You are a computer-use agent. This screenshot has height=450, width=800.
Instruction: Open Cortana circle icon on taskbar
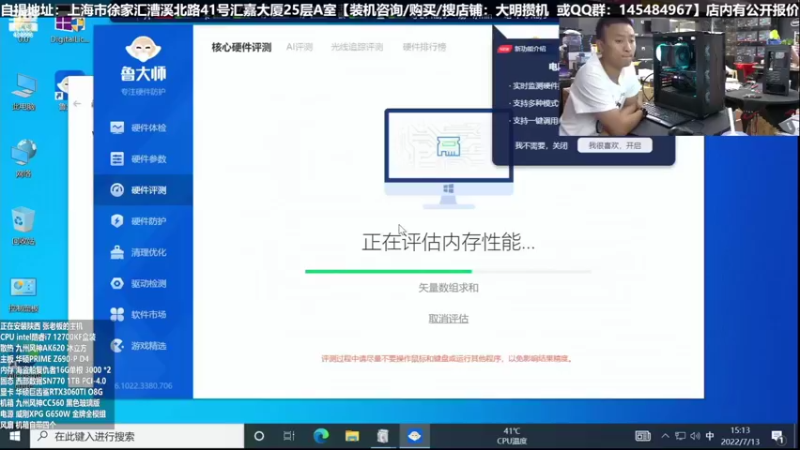point(259,436)
